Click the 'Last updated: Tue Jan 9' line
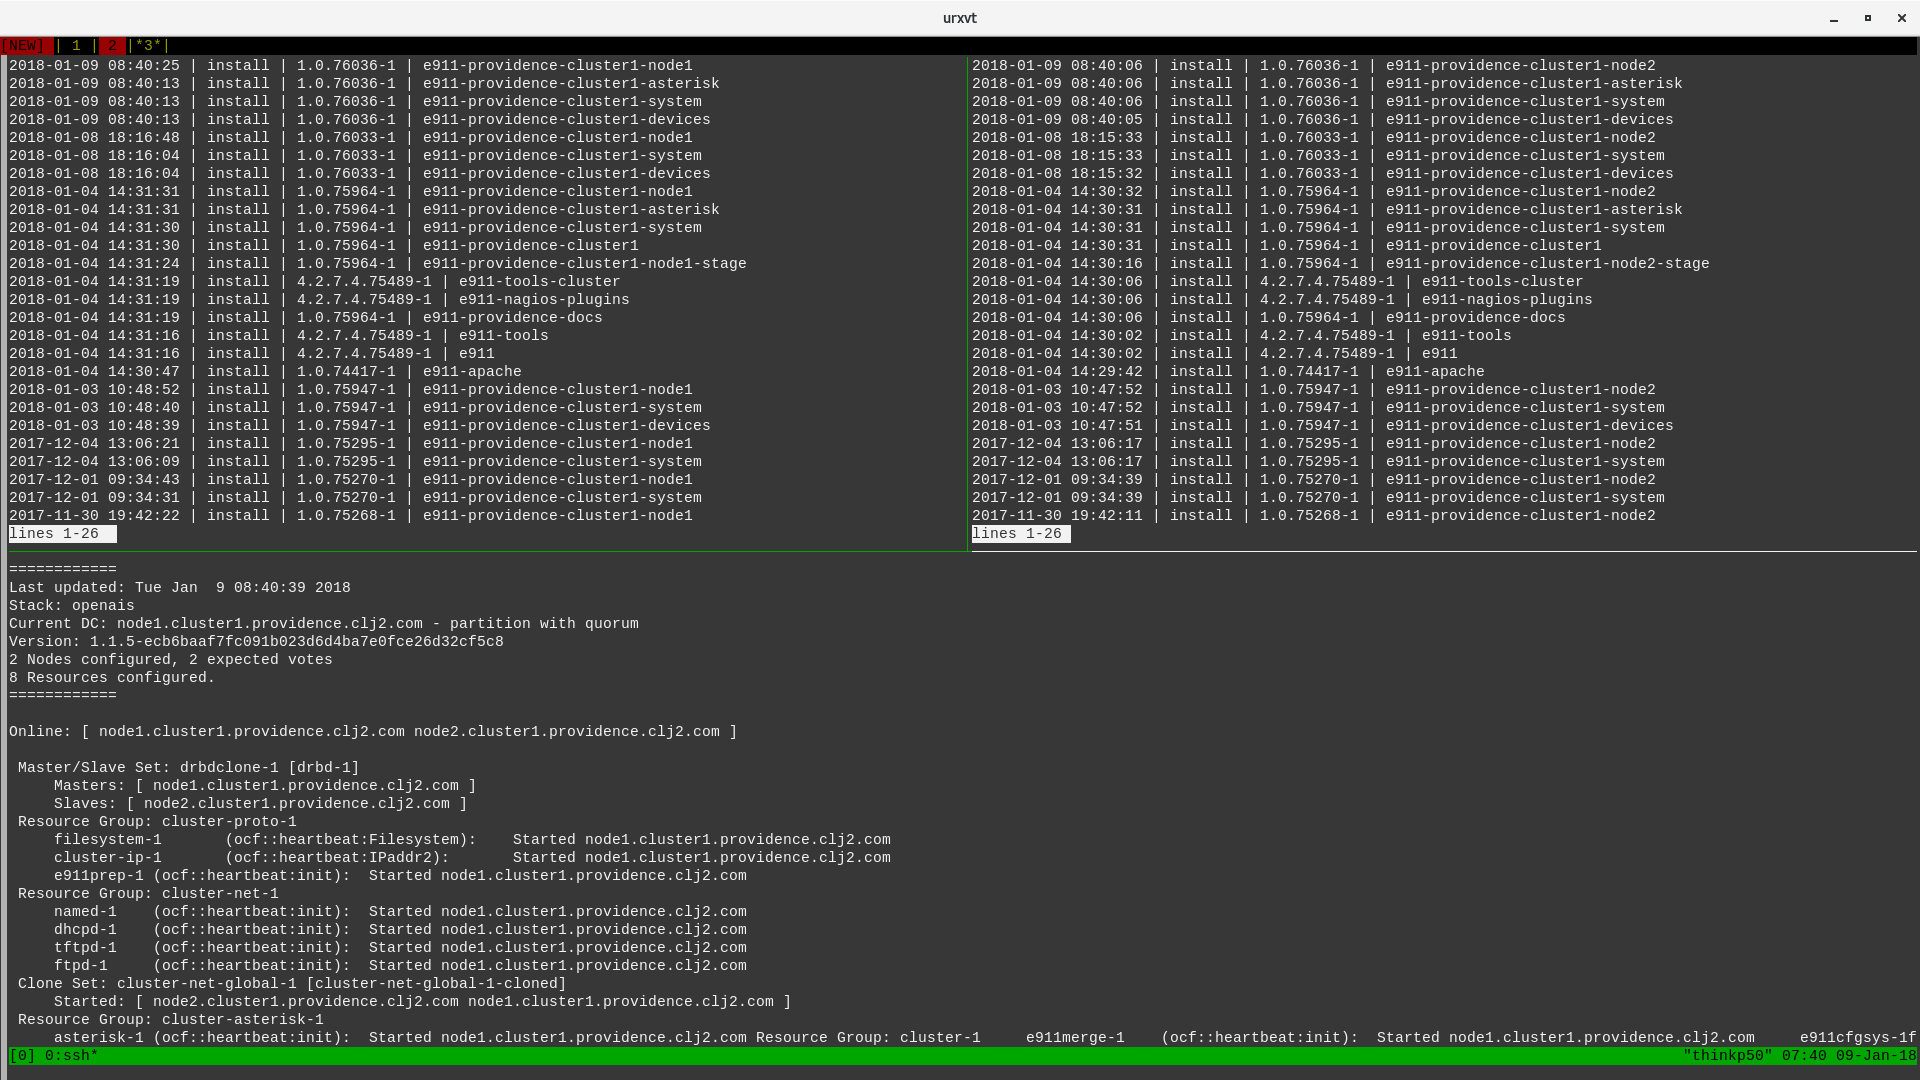This screenshot has width=1920, height=1080. pyautogui.click(x=180, y=588)
